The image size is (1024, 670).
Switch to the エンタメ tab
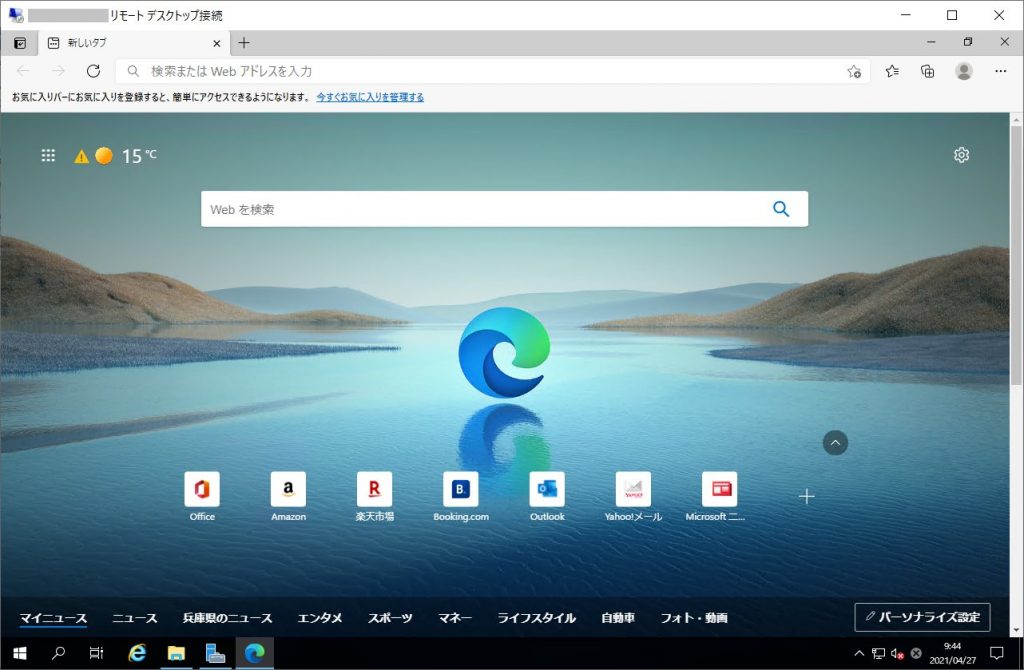click(320, 618)
